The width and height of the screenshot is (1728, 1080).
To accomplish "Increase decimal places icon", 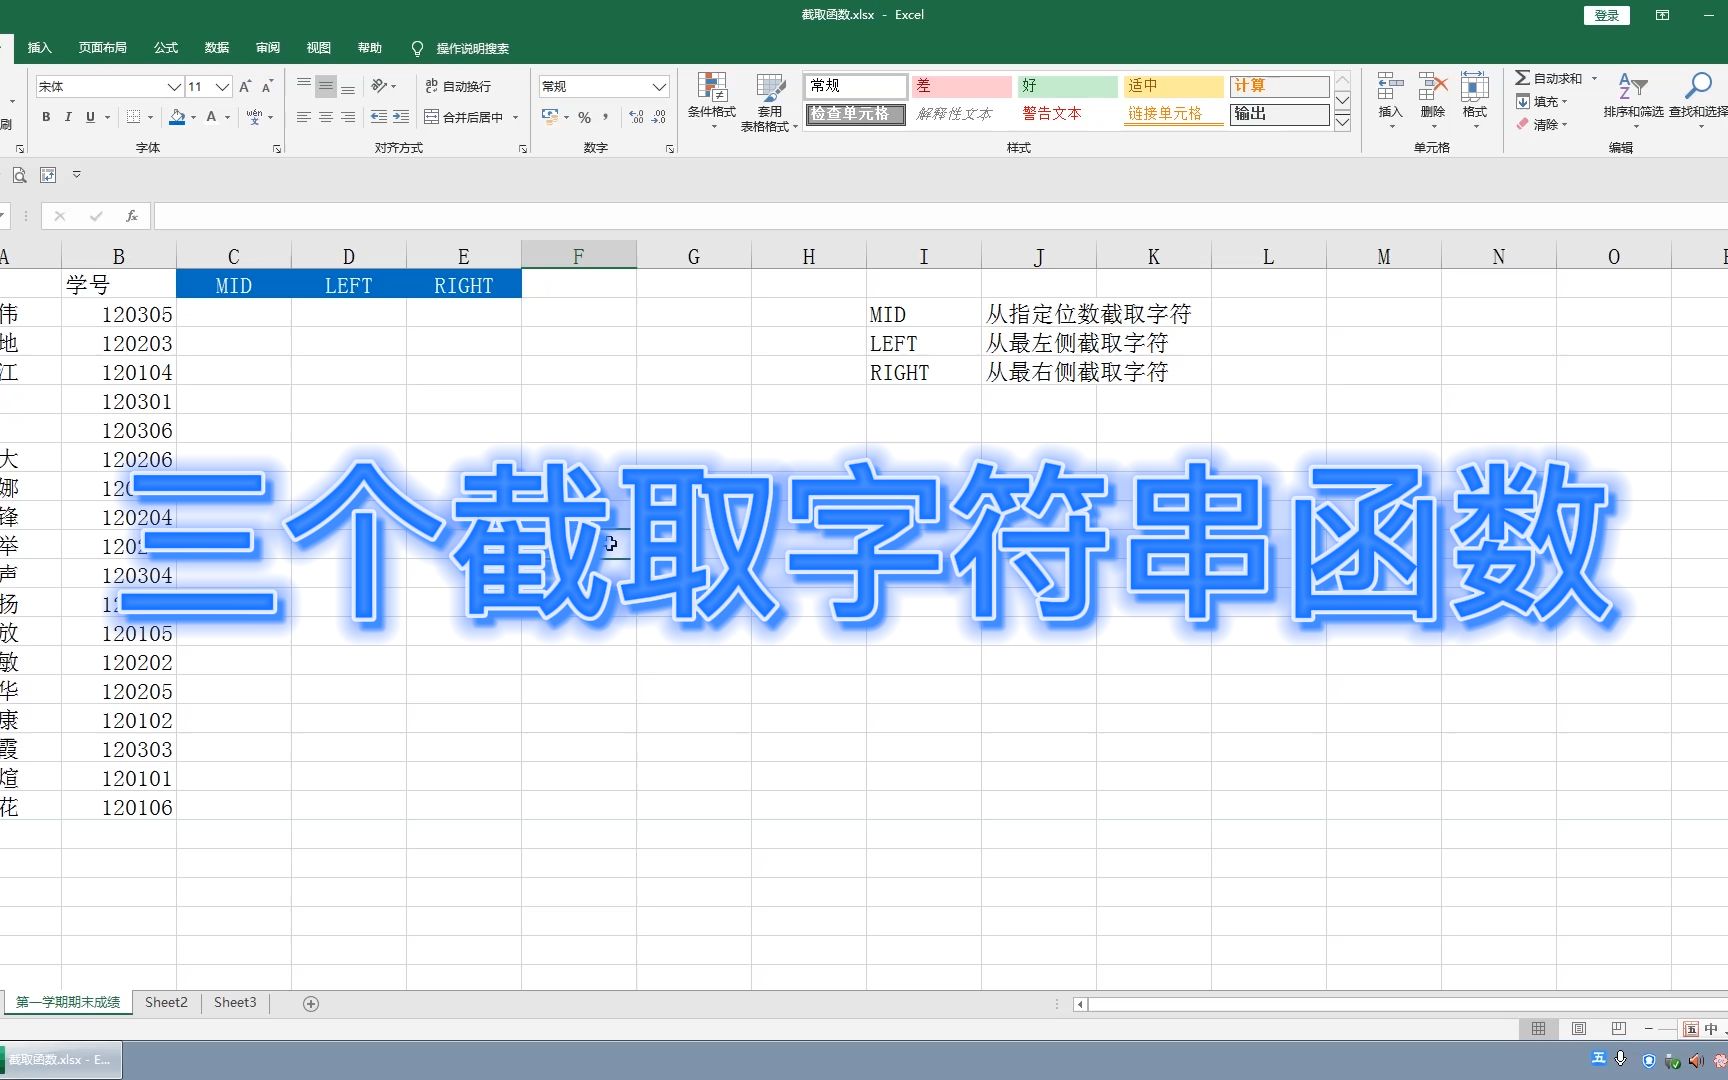I will pyautogui.click(x=637, y=117).
